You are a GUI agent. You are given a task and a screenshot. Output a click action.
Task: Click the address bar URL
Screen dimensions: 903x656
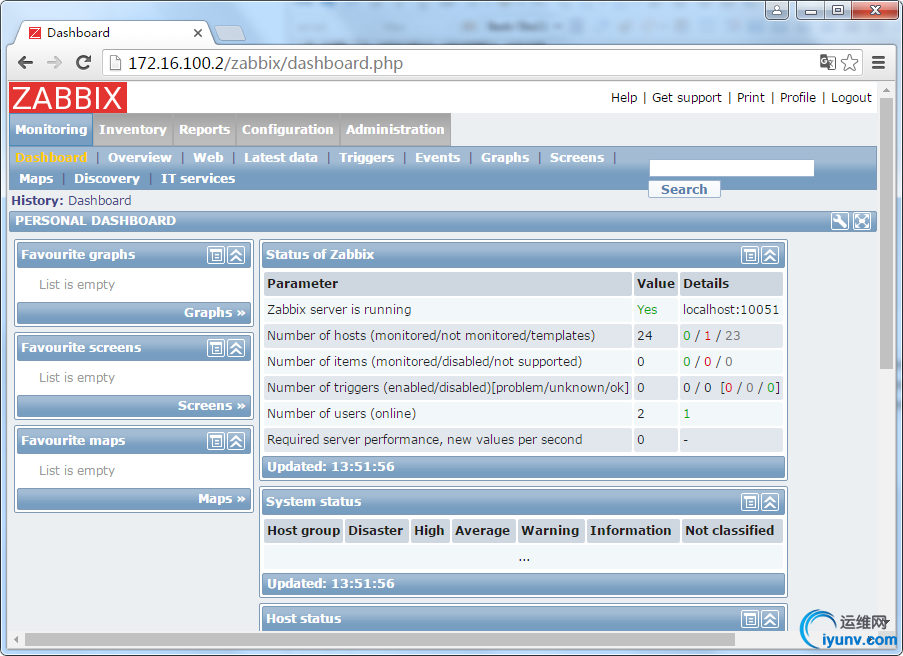(x=265, y=63)
